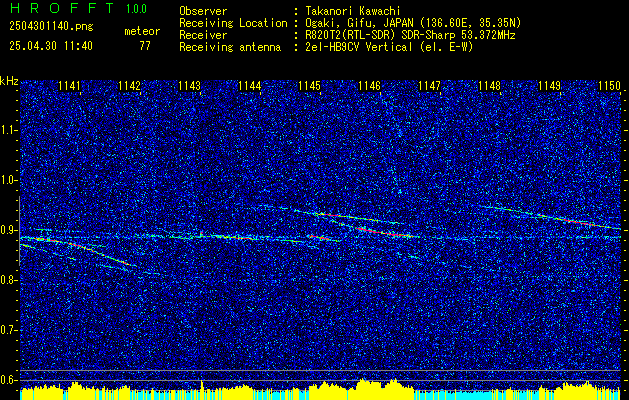Select the filename 2504301140.png
Image resolution: width=629 pixels, height=400 pixels.
pos(51,27)
